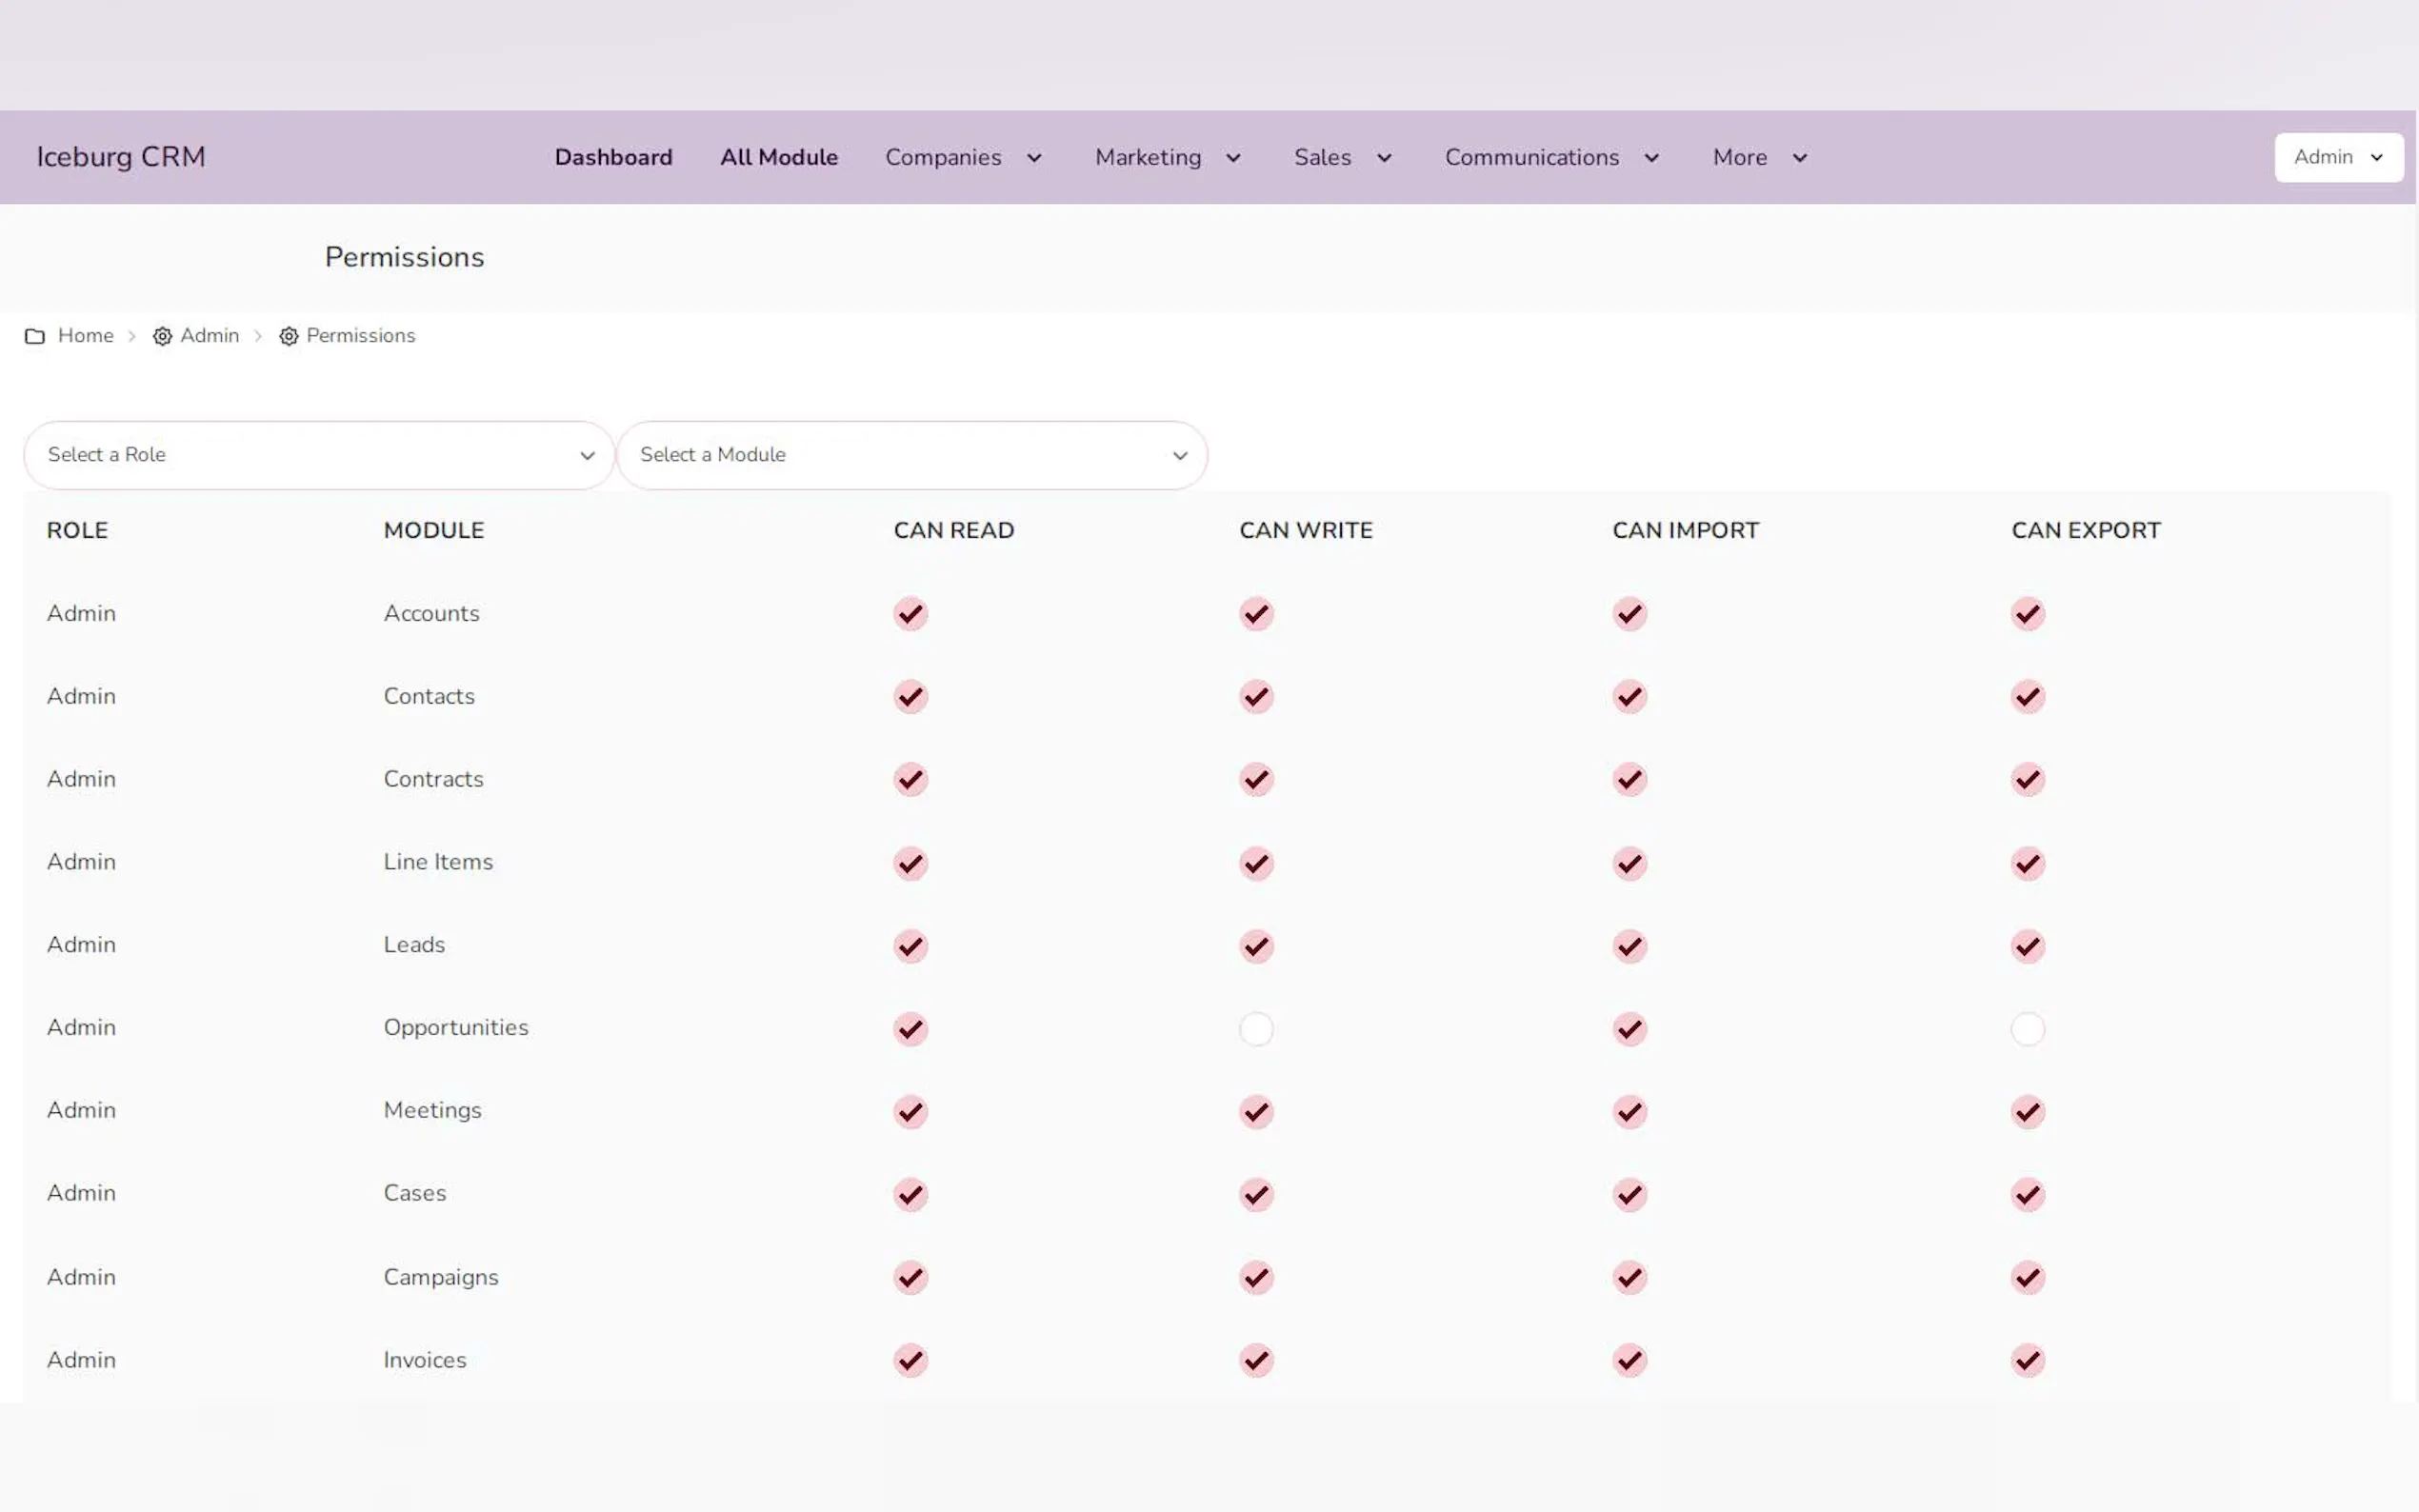The height and width of the screenshot is (1512, 2419).
Task: Click the Home folder icon in breadcrumb
Action: tap(35, 336)
